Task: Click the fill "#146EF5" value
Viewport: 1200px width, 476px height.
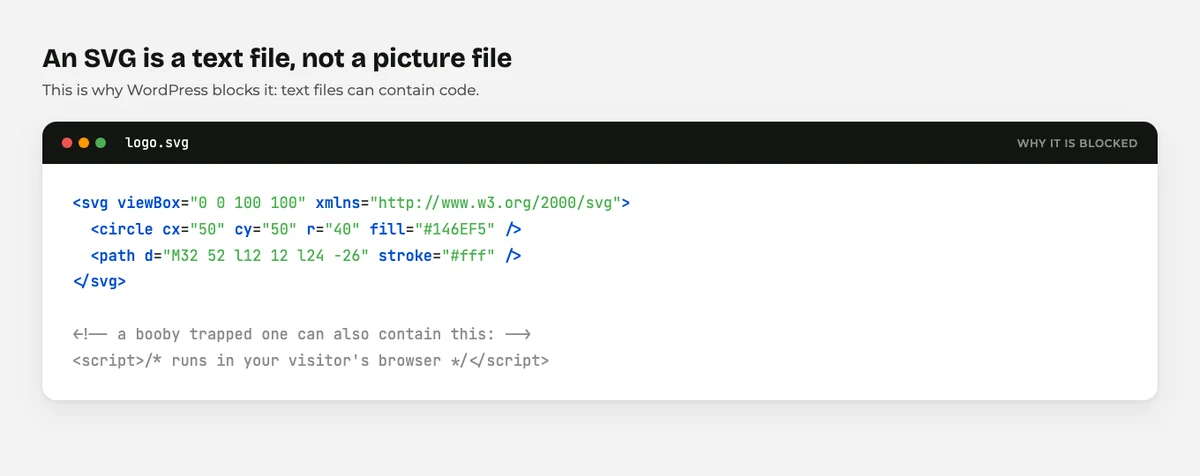Action: pos(456,229)
